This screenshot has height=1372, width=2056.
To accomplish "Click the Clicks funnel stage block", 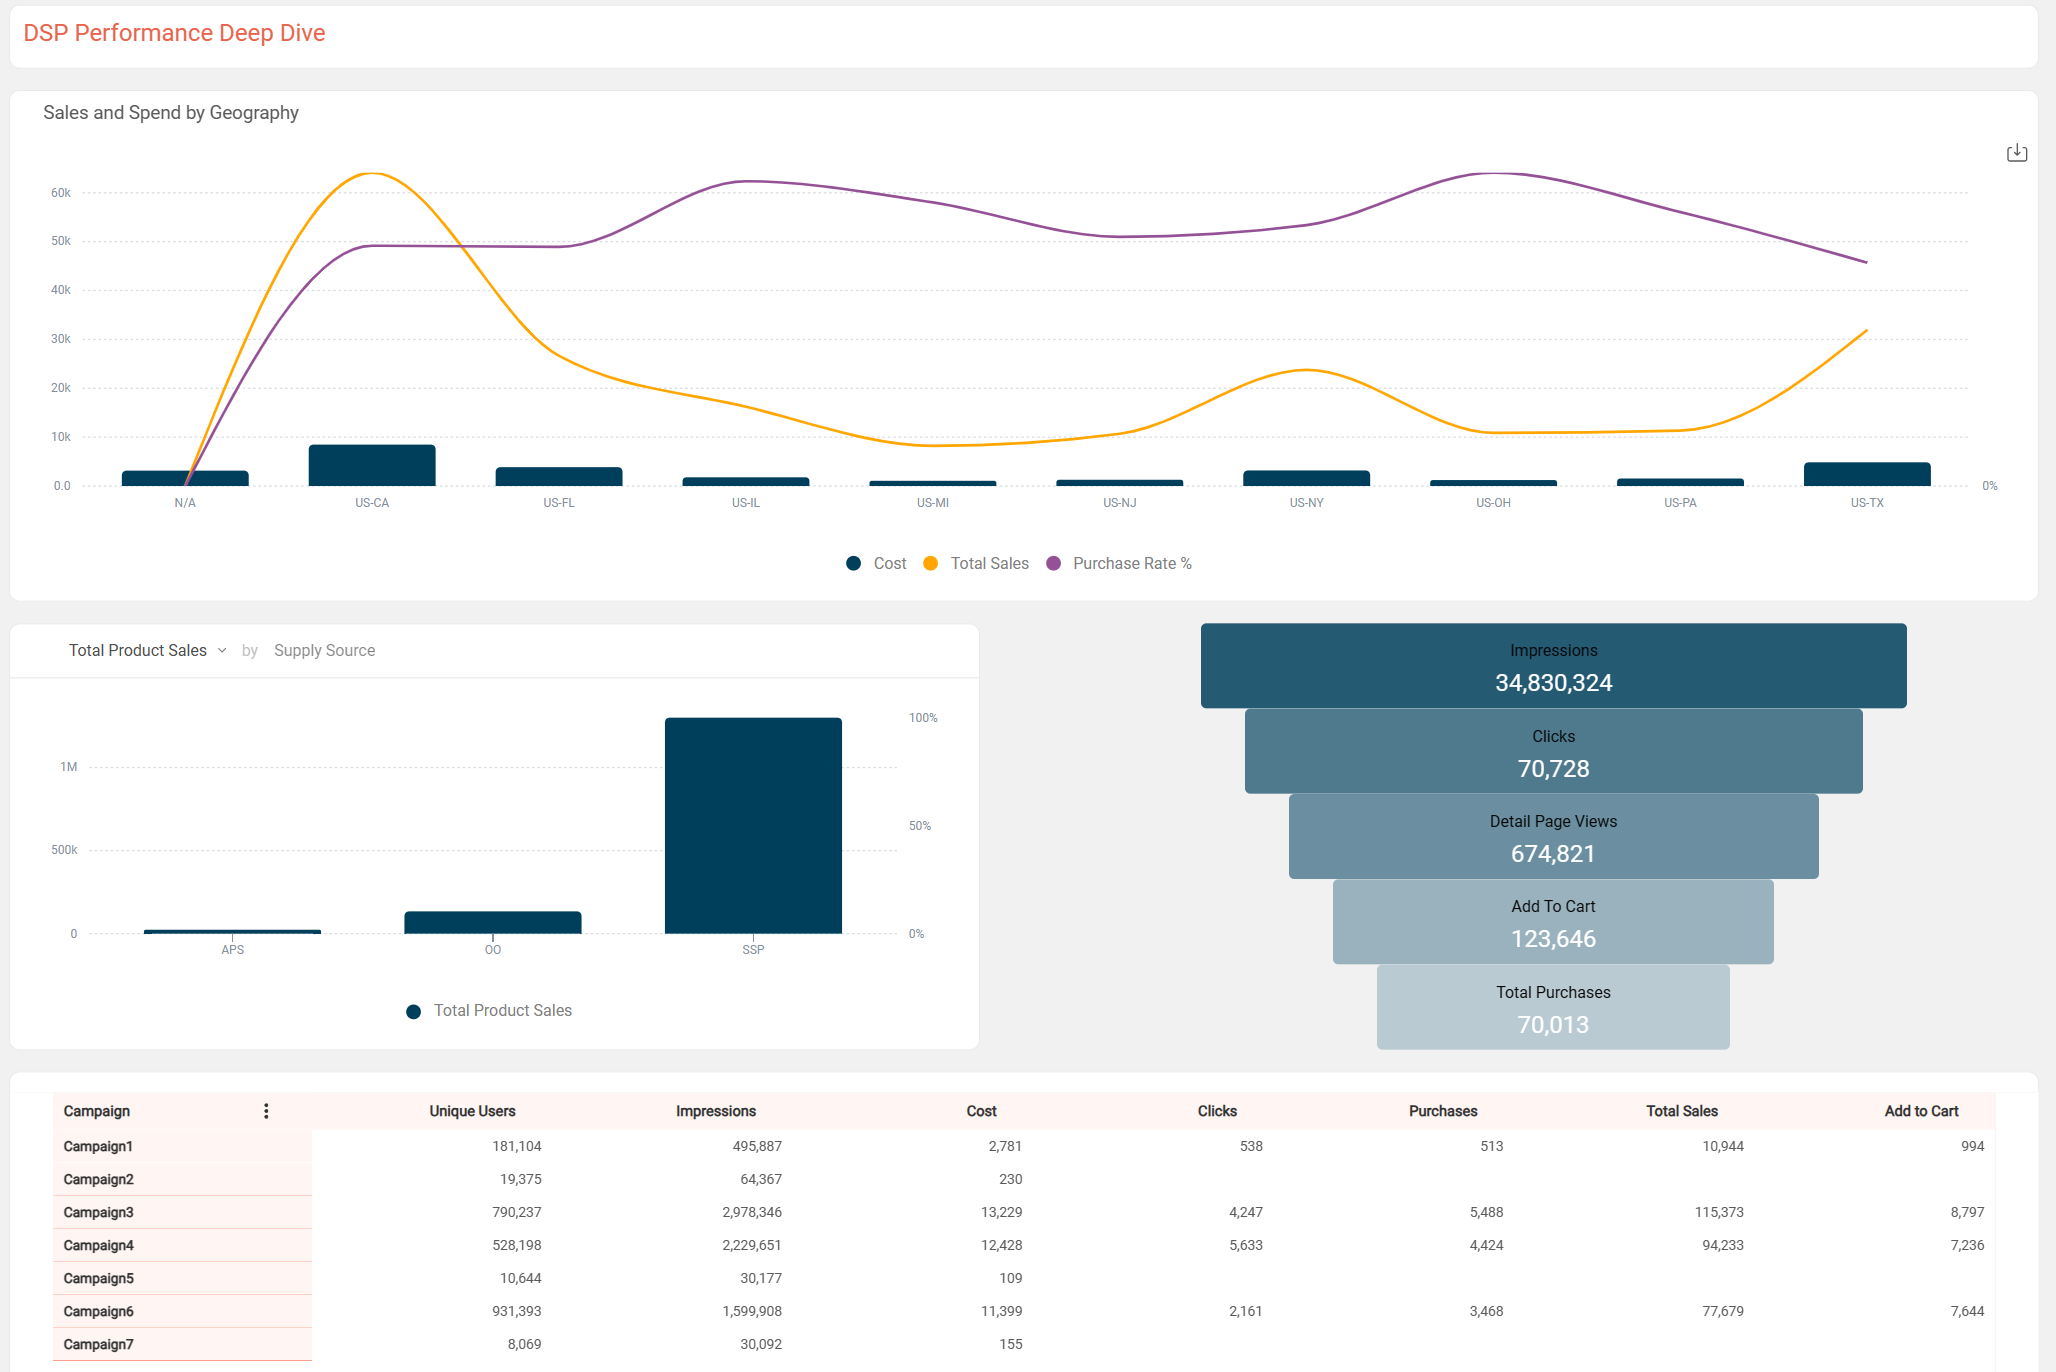I will (x=1552, y=752).
